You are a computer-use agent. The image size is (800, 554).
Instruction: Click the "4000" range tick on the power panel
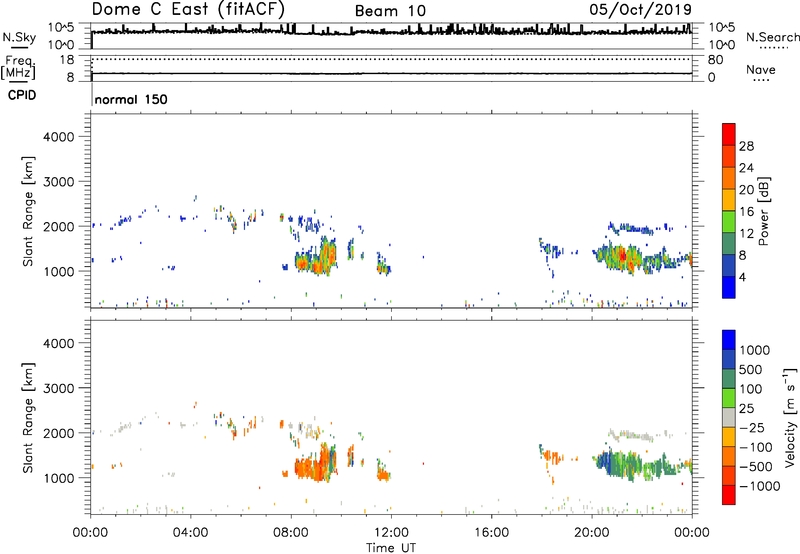pos(59,137)
